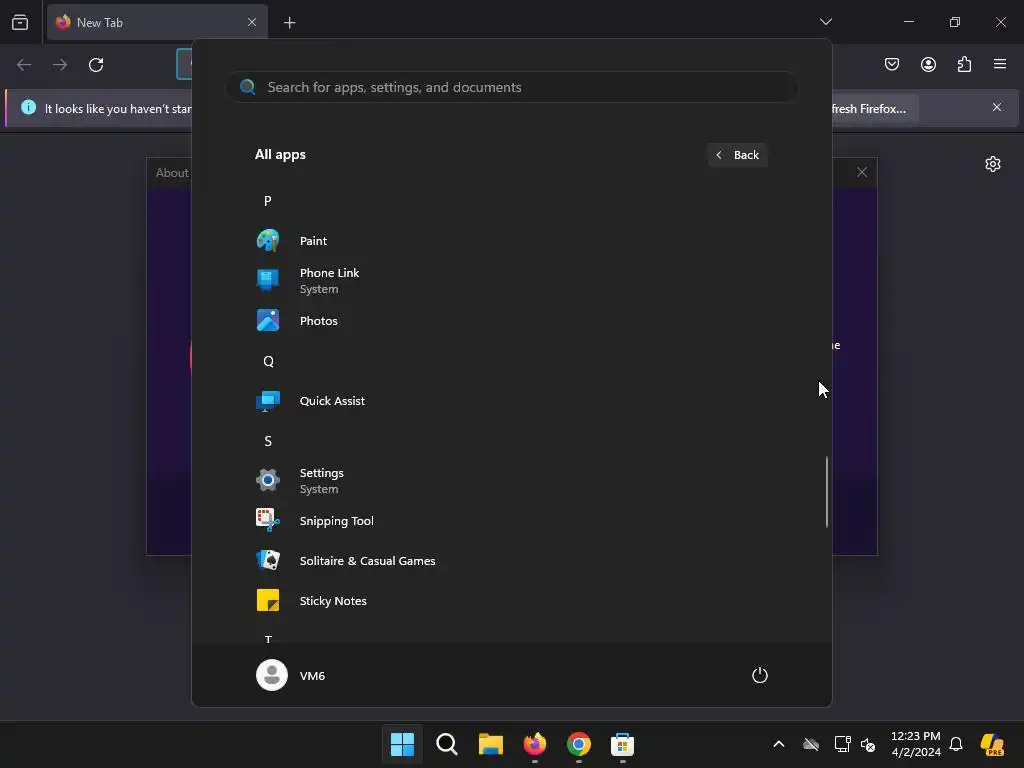
Task: Click the Refresh Firefox button
Action: (874, 108)
